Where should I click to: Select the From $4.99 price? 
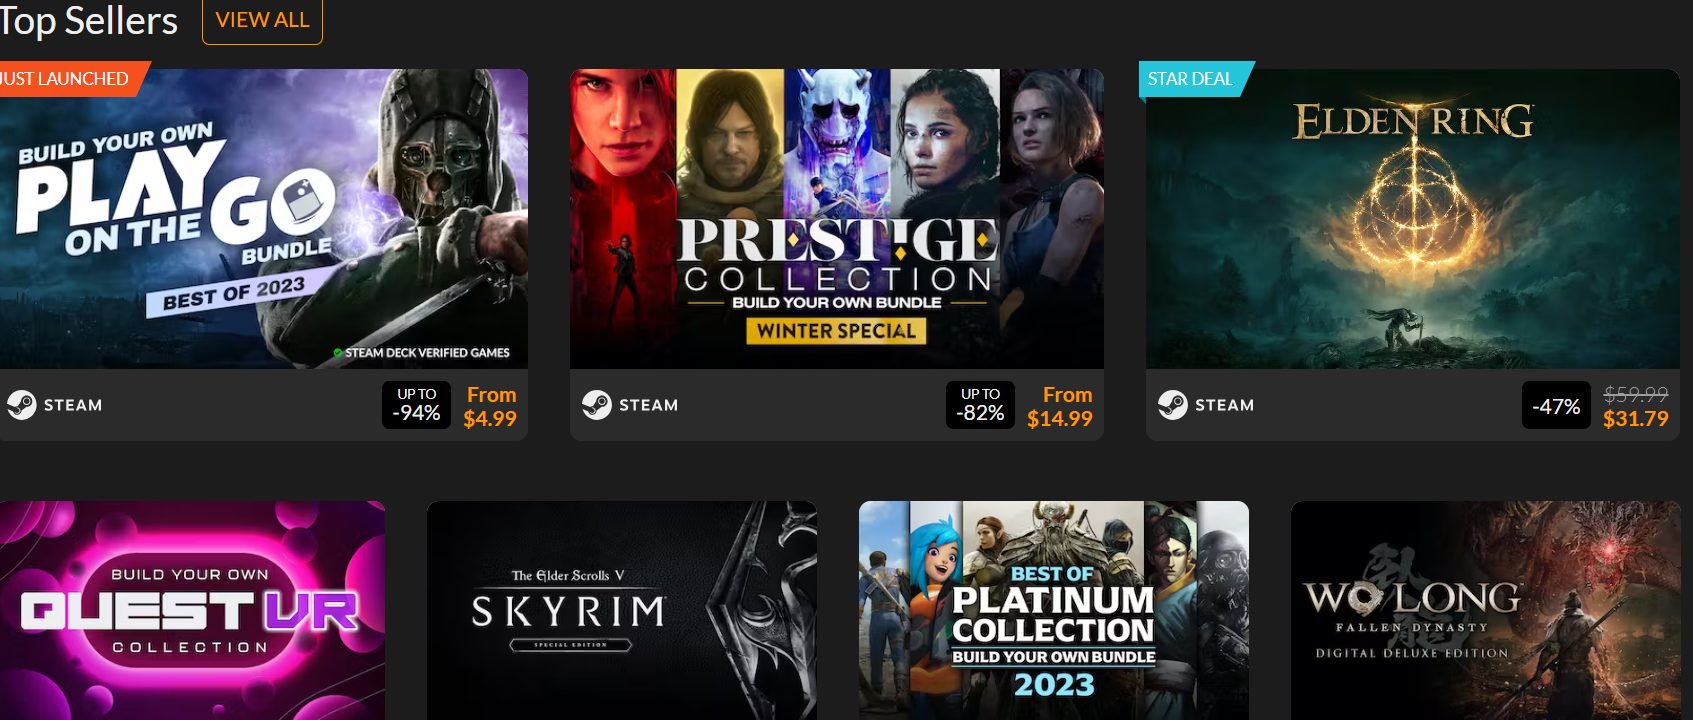click(x=490, y=407)
